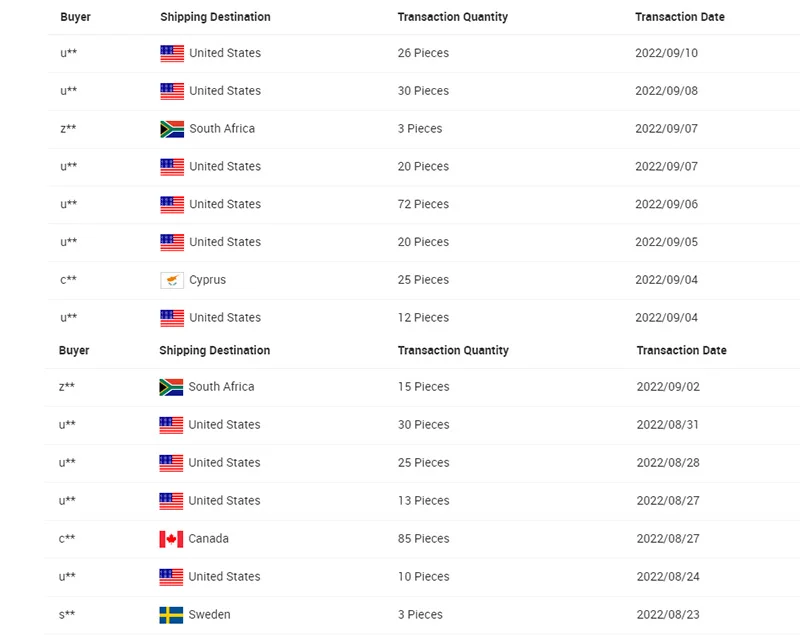Click the 2022/09/02 transaction date
Screen dimensions: 800x640
[x=668, y=387]
